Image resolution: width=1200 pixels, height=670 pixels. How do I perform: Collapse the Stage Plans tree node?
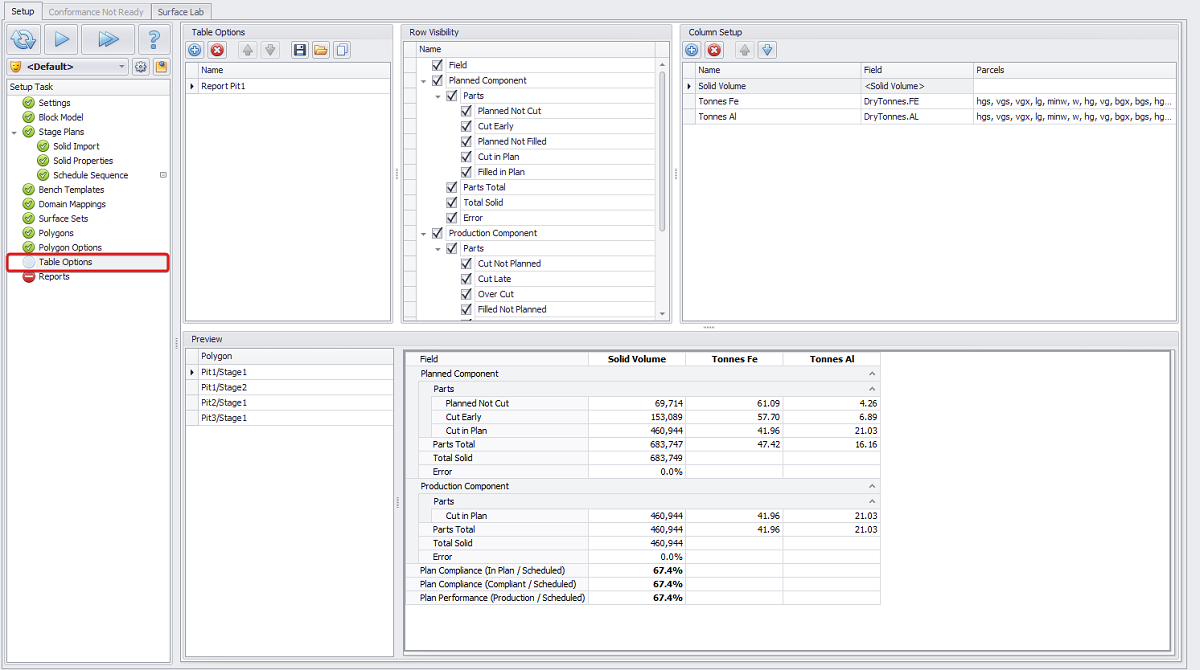(14, 132)
